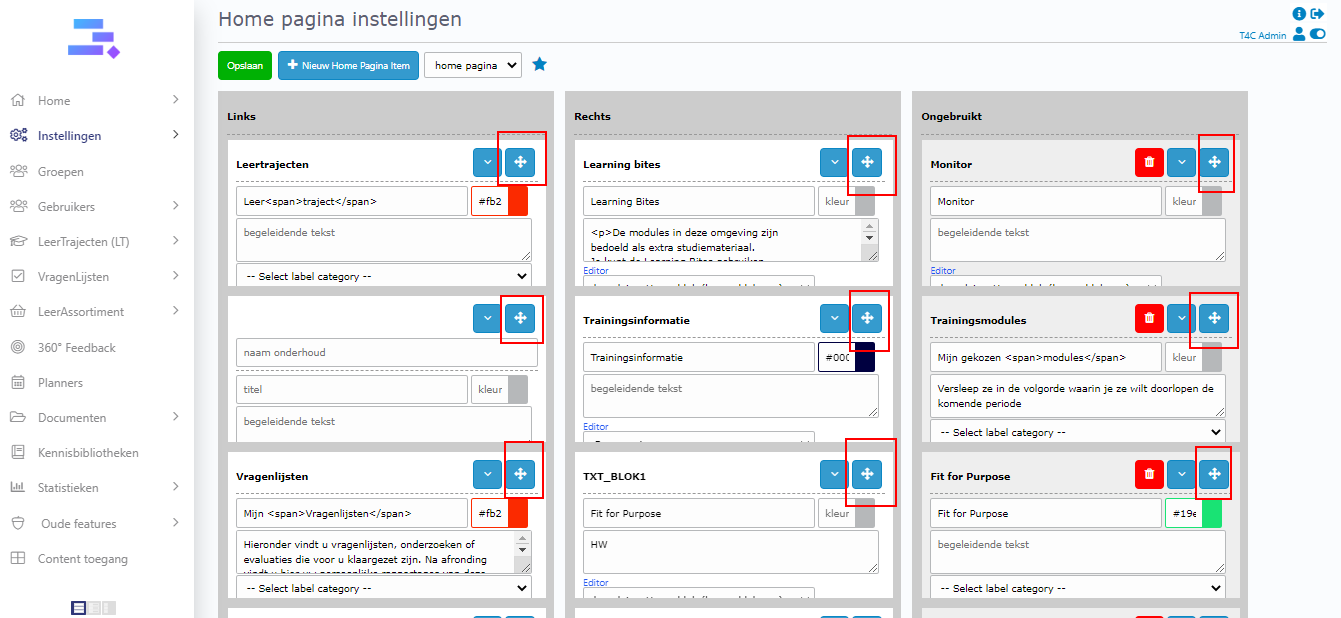The image size is (1341, 618).
Task: Click the logout arrow icon at top right
Action: click(1317, 14)
